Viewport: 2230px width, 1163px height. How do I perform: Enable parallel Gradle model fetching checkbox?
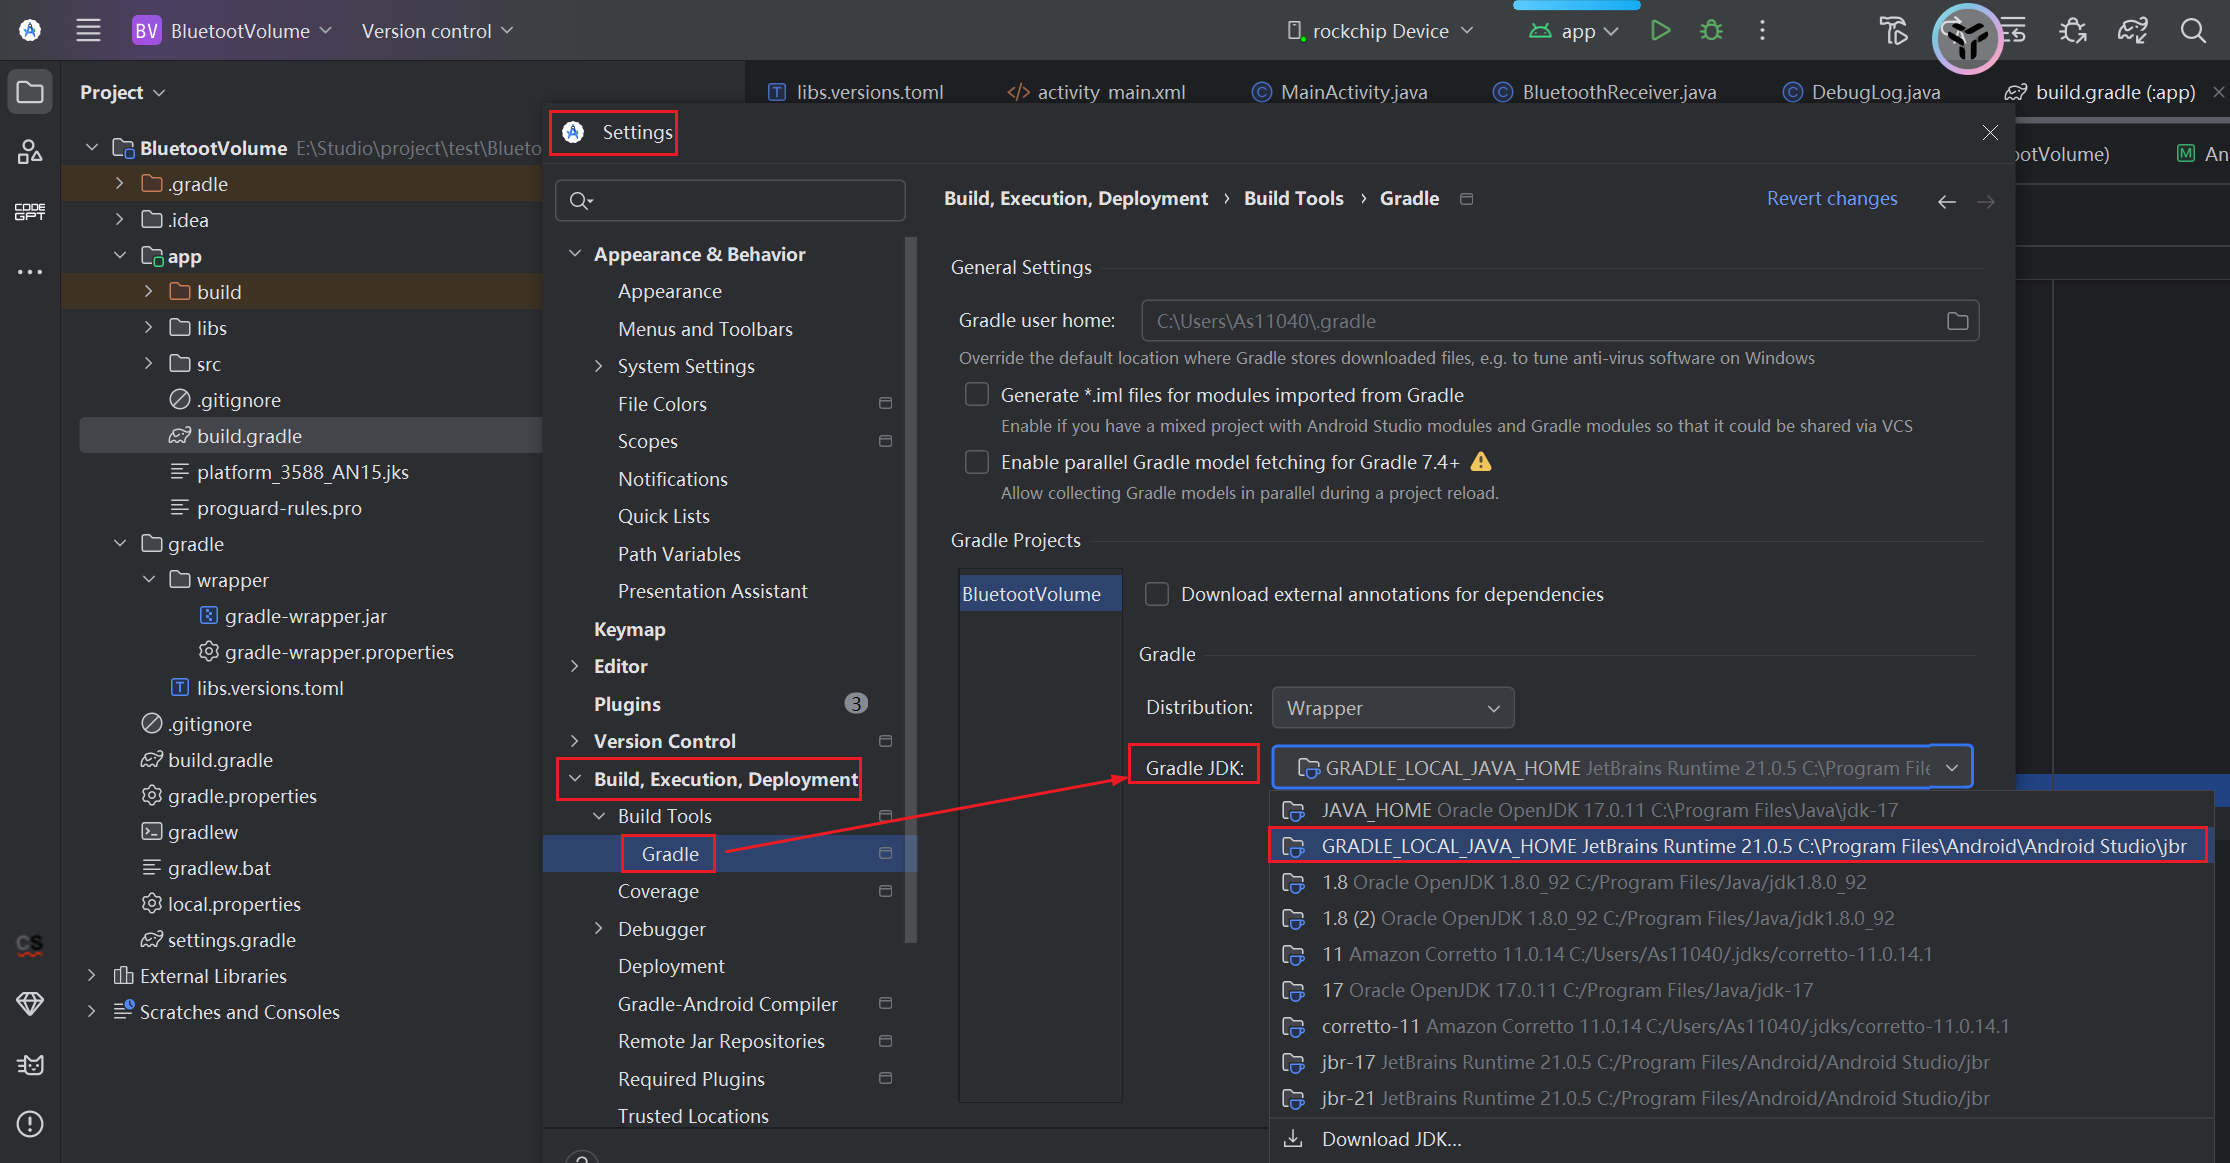point(977,461)
